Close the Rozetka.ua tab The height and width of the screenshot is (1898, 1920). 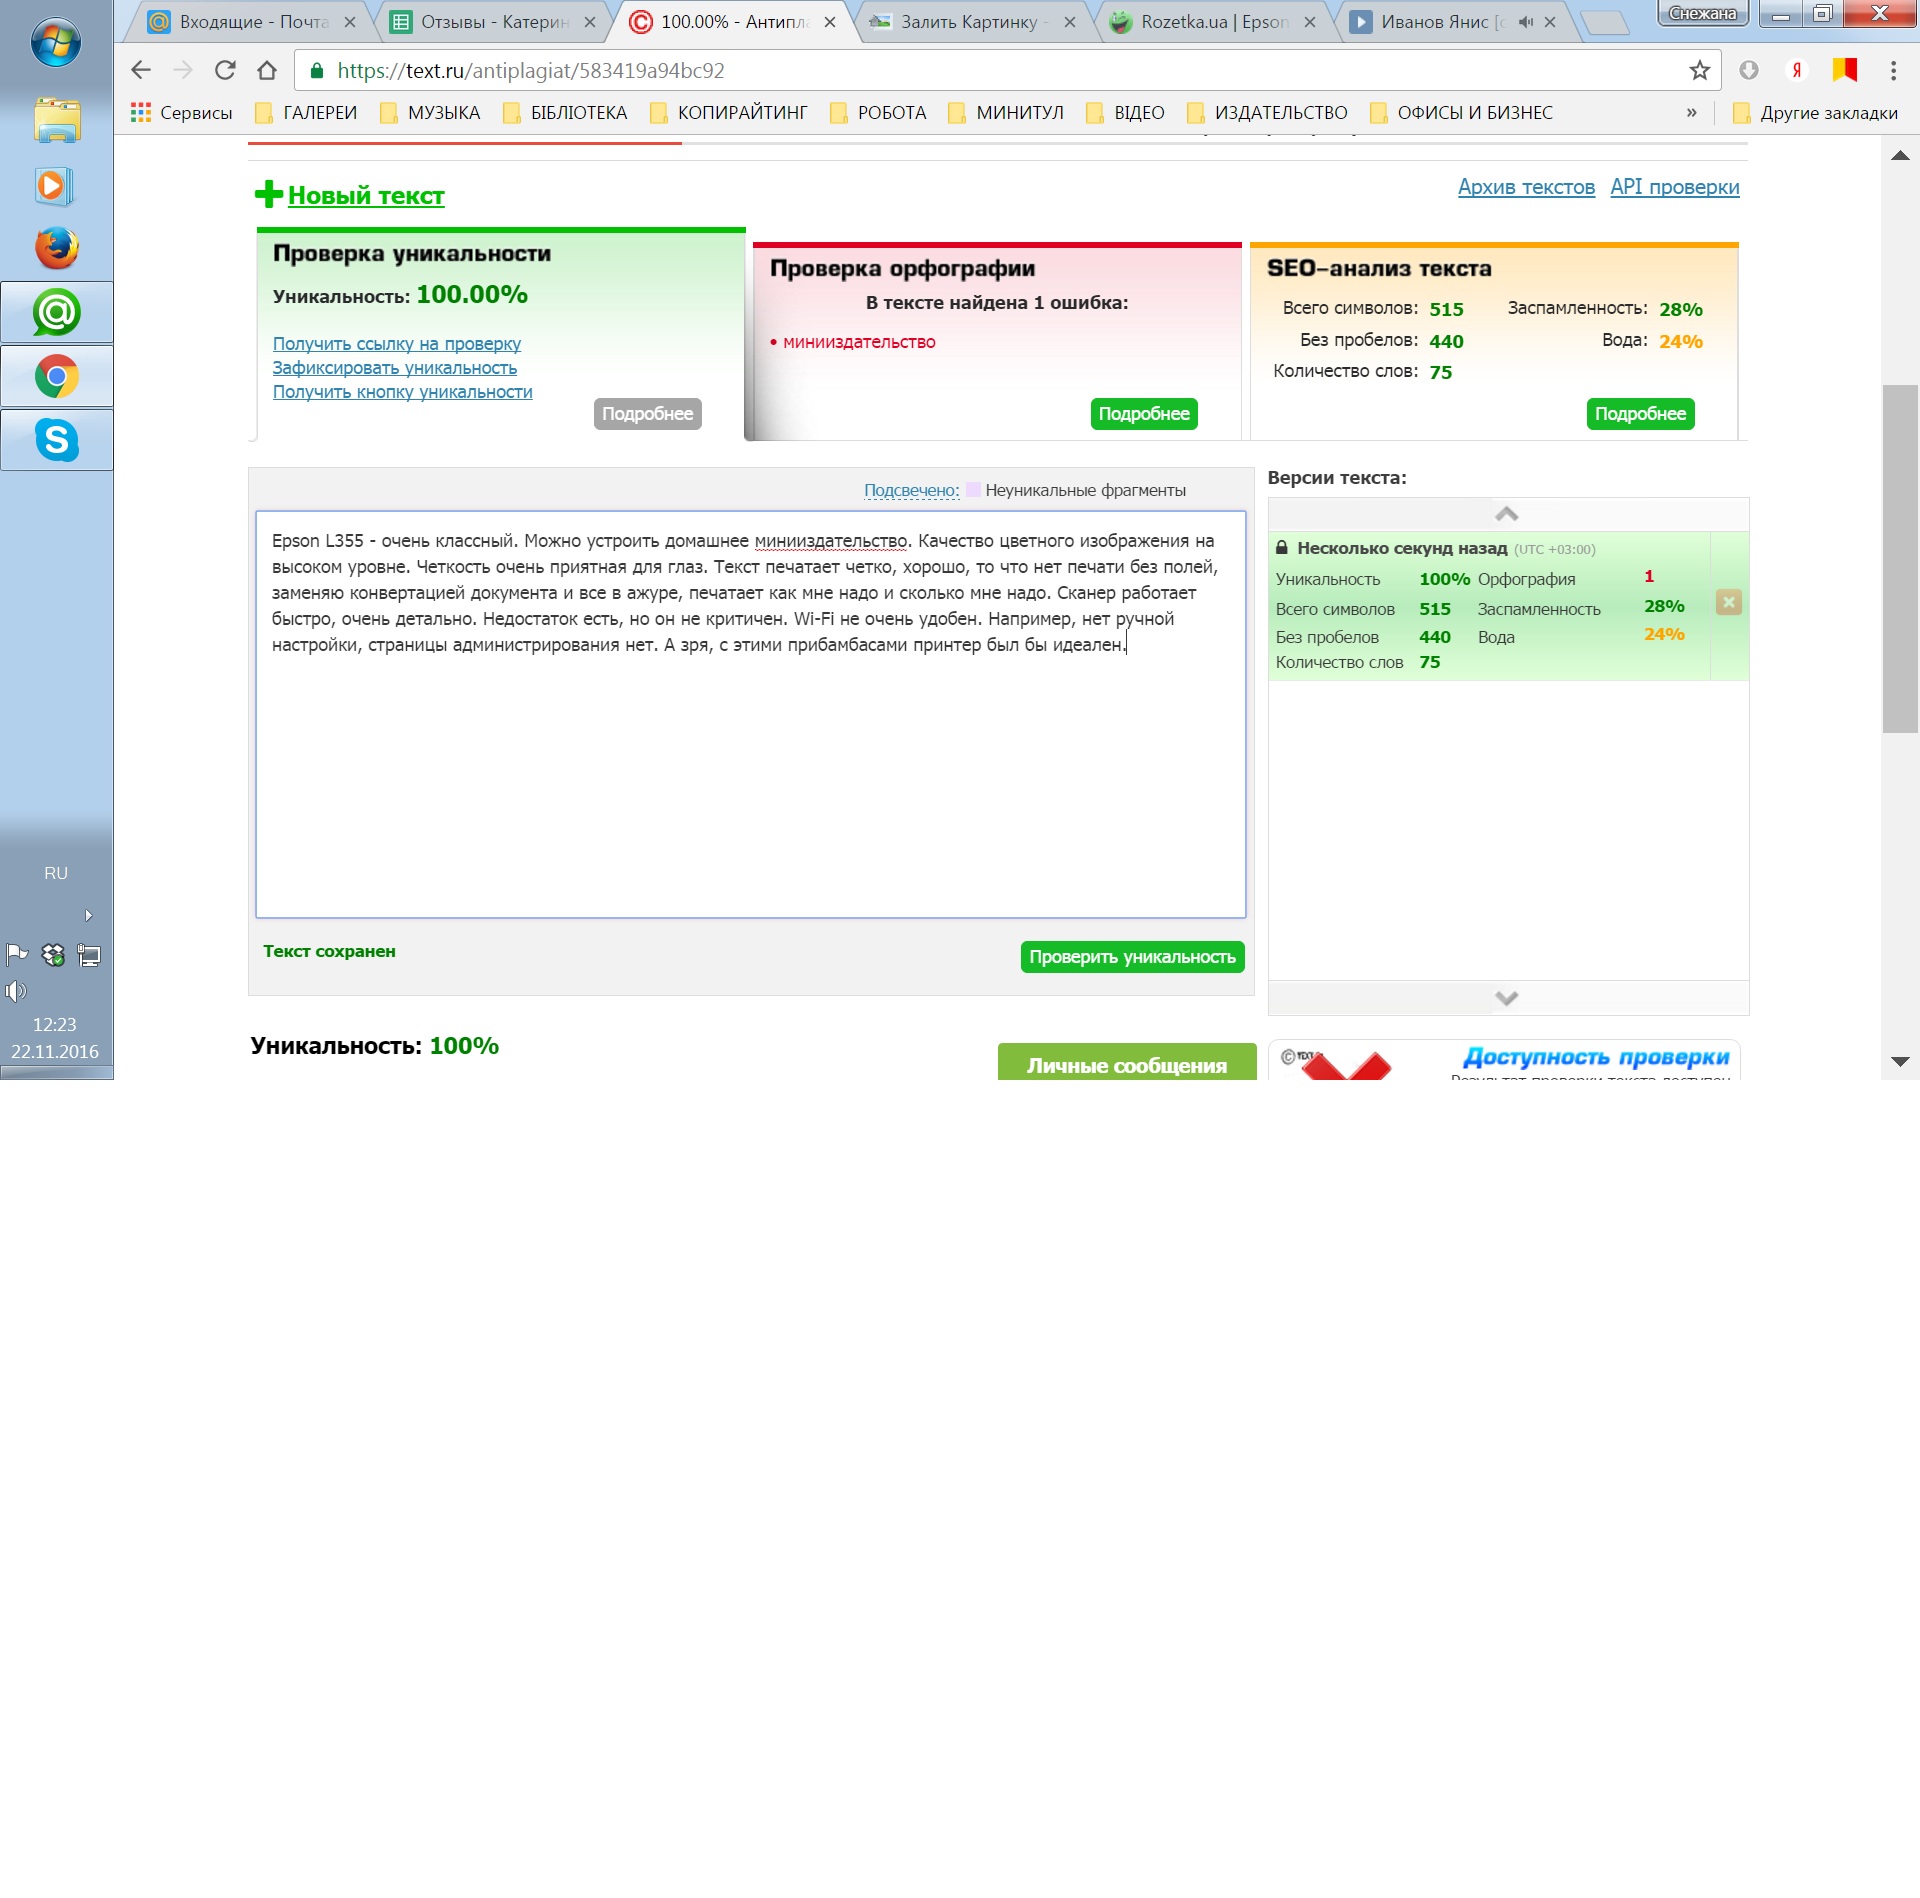click(x=1309, y=22)
